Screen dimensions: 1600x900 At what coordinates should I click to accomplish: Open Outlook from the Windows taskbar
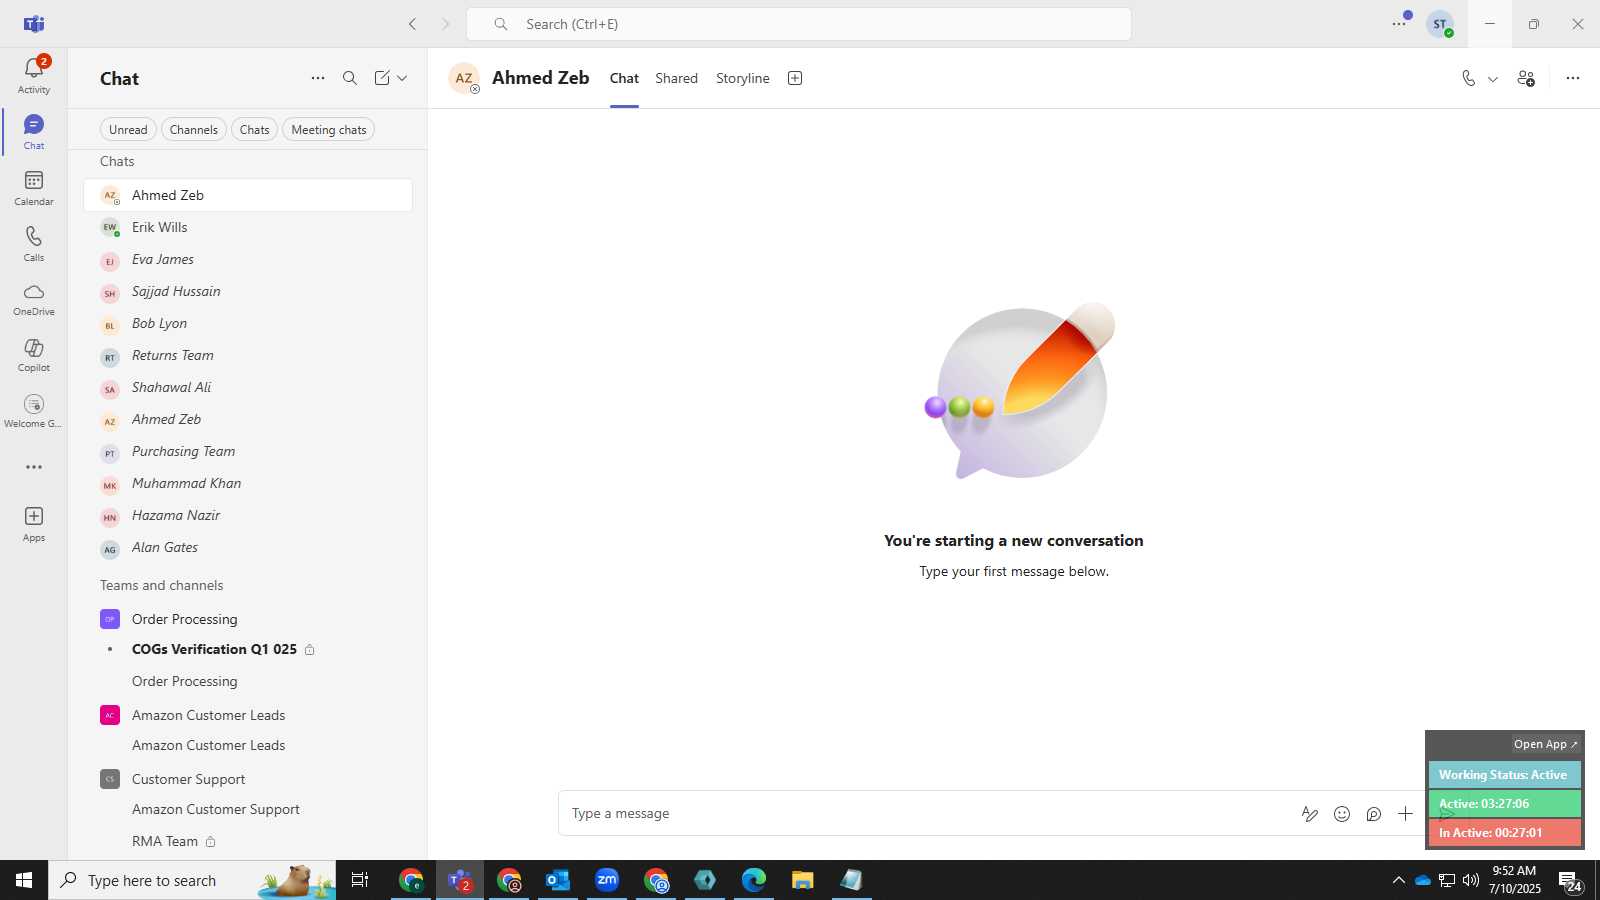point(558,880)
